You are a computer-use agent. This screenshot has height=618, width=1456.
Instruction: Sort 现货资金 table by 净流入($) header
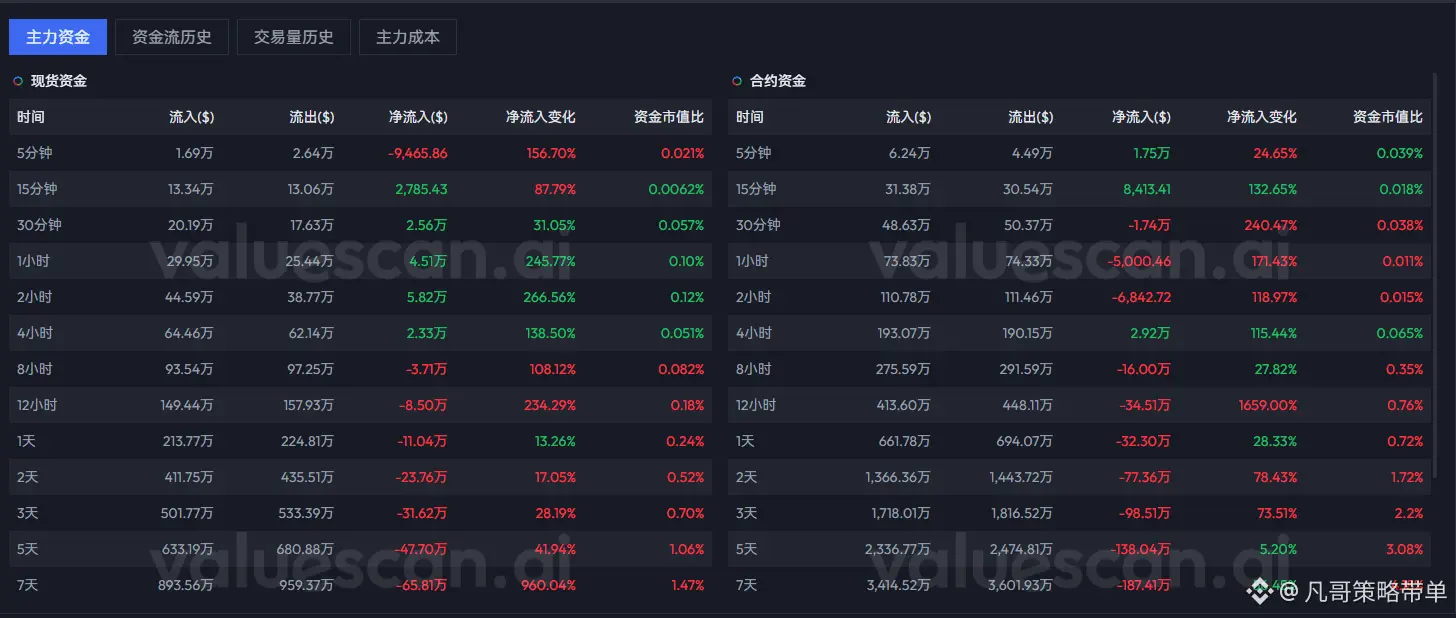(x=418, y=117)
